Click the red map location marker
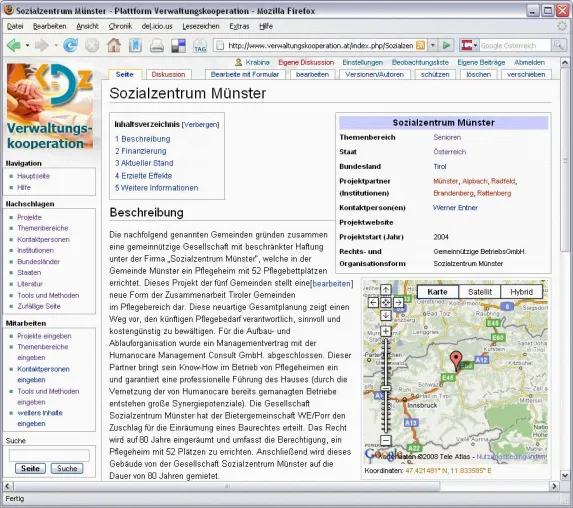The width and height of the screenshot is (573, 508). (x=455, y=361)
